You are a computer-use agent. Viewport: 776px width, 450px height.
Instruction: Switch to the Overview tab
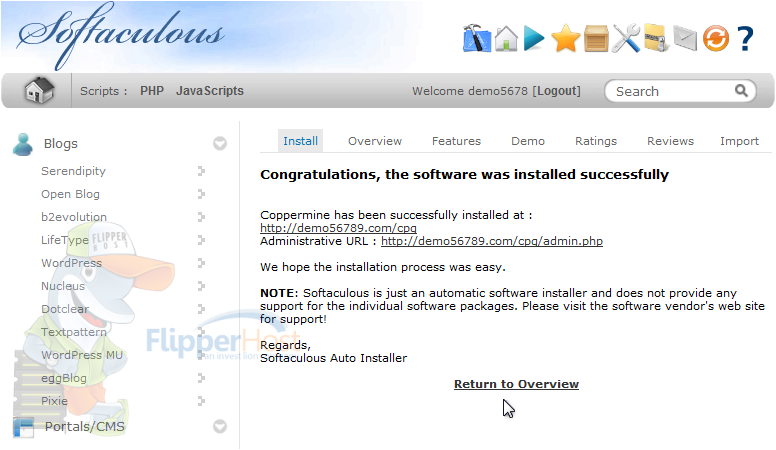[375, 141]
